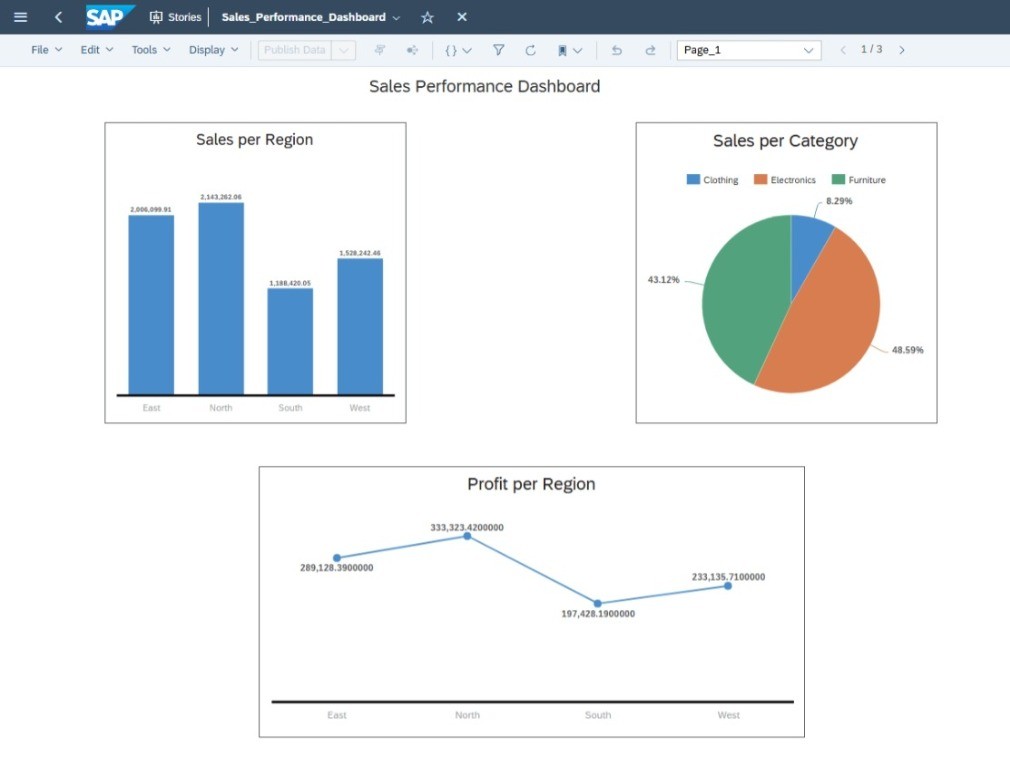Click the 43.12% pie label
Image resolution: width=1010 pixels, height=765 pixels.
[663, 279]
